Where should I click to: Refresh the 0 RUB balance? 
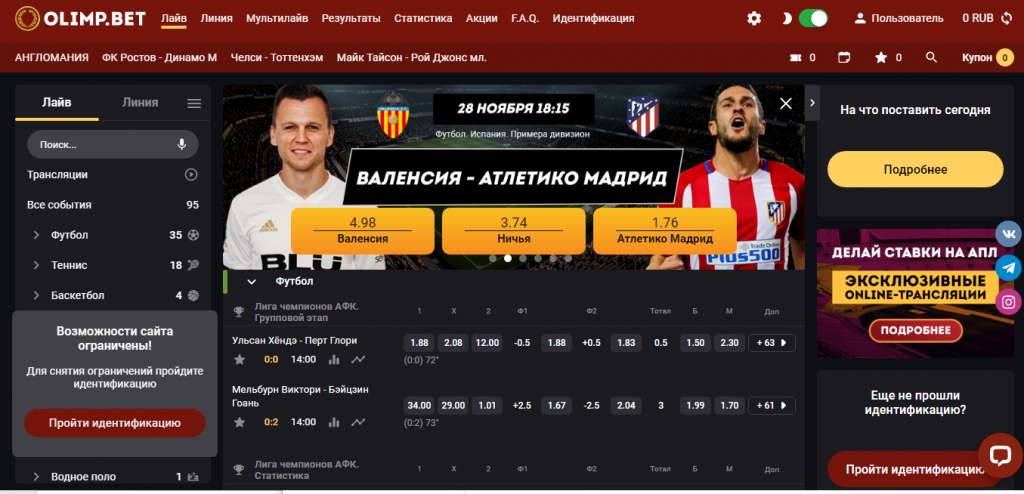click(x=1006, y=18)
